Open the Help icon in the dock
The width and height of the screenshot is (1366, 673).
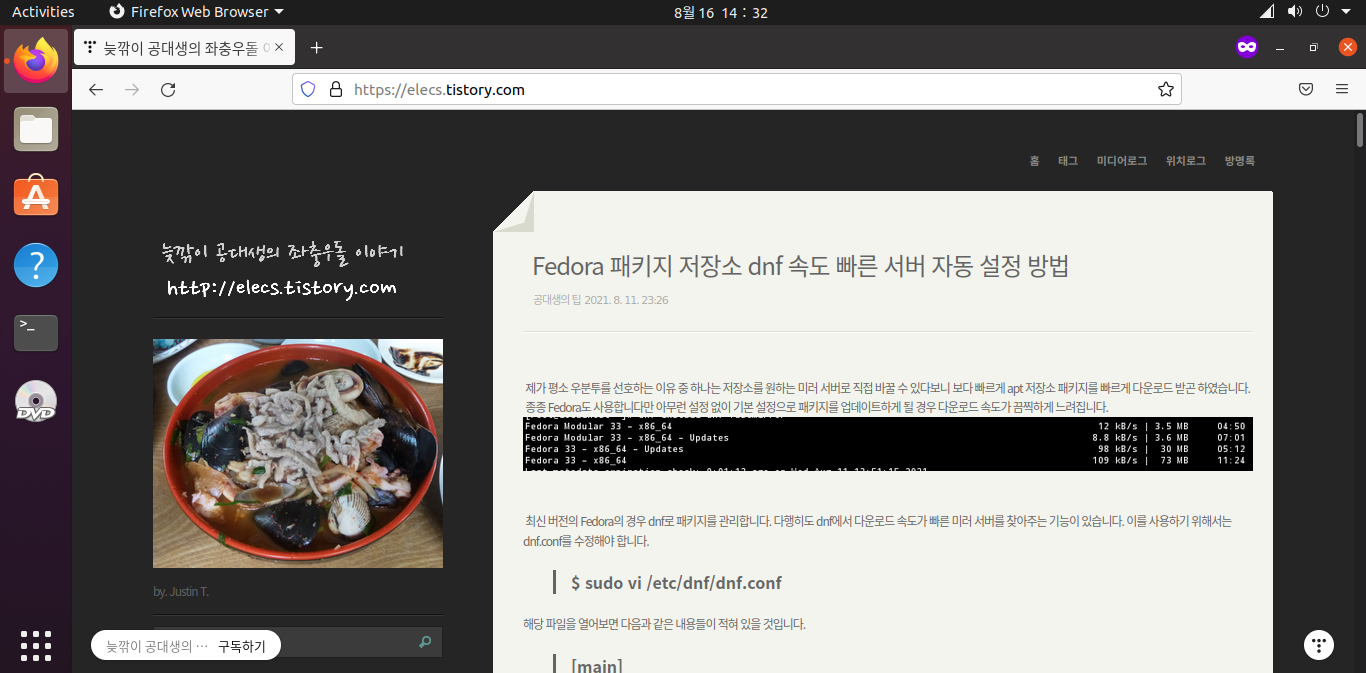[36, 265]
